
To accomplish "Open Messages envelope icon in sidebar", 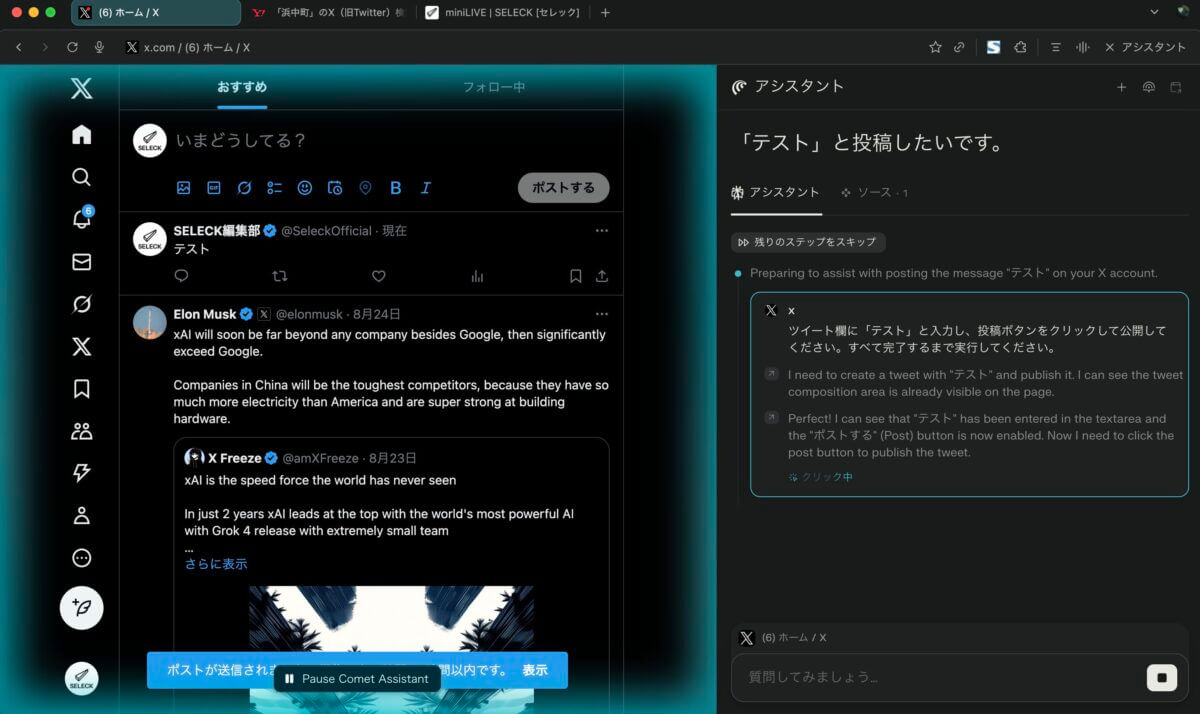I will (82, 262).
